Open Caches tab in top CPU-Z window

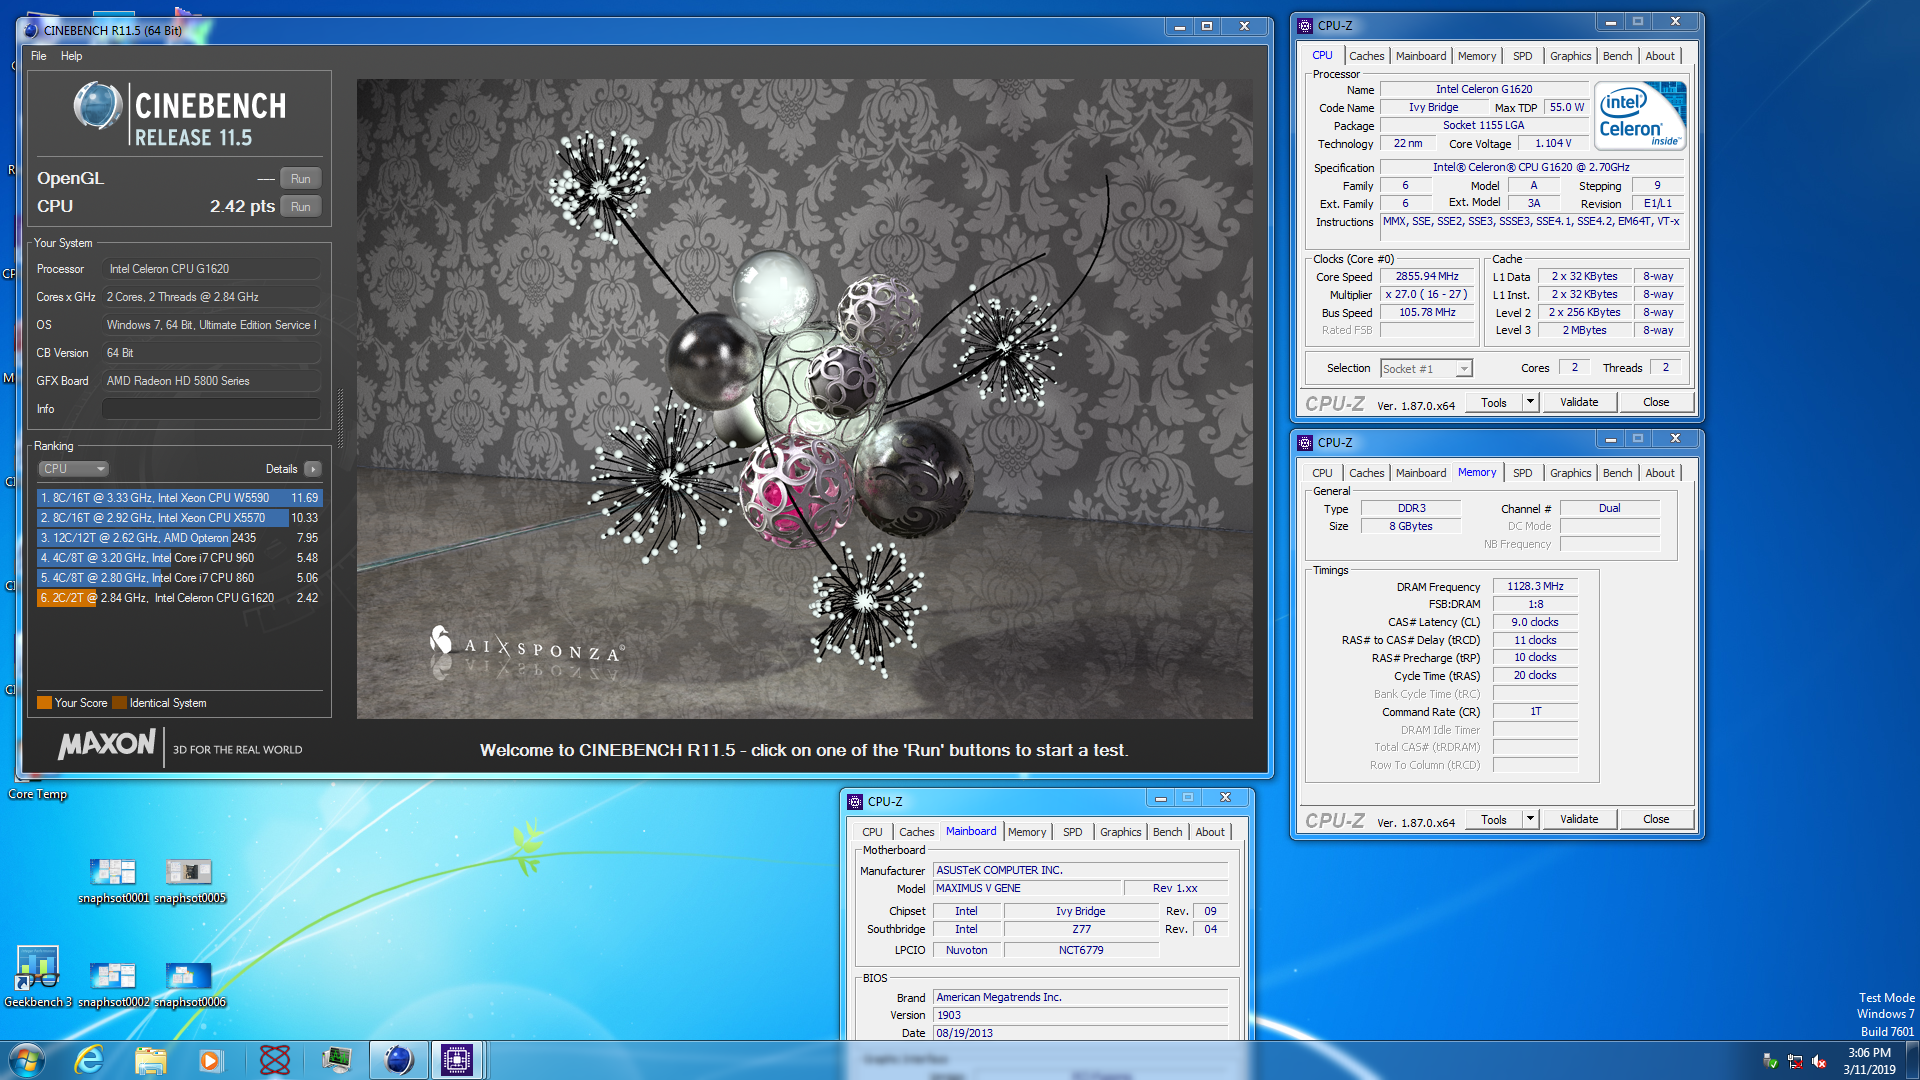pos(1366,56)
